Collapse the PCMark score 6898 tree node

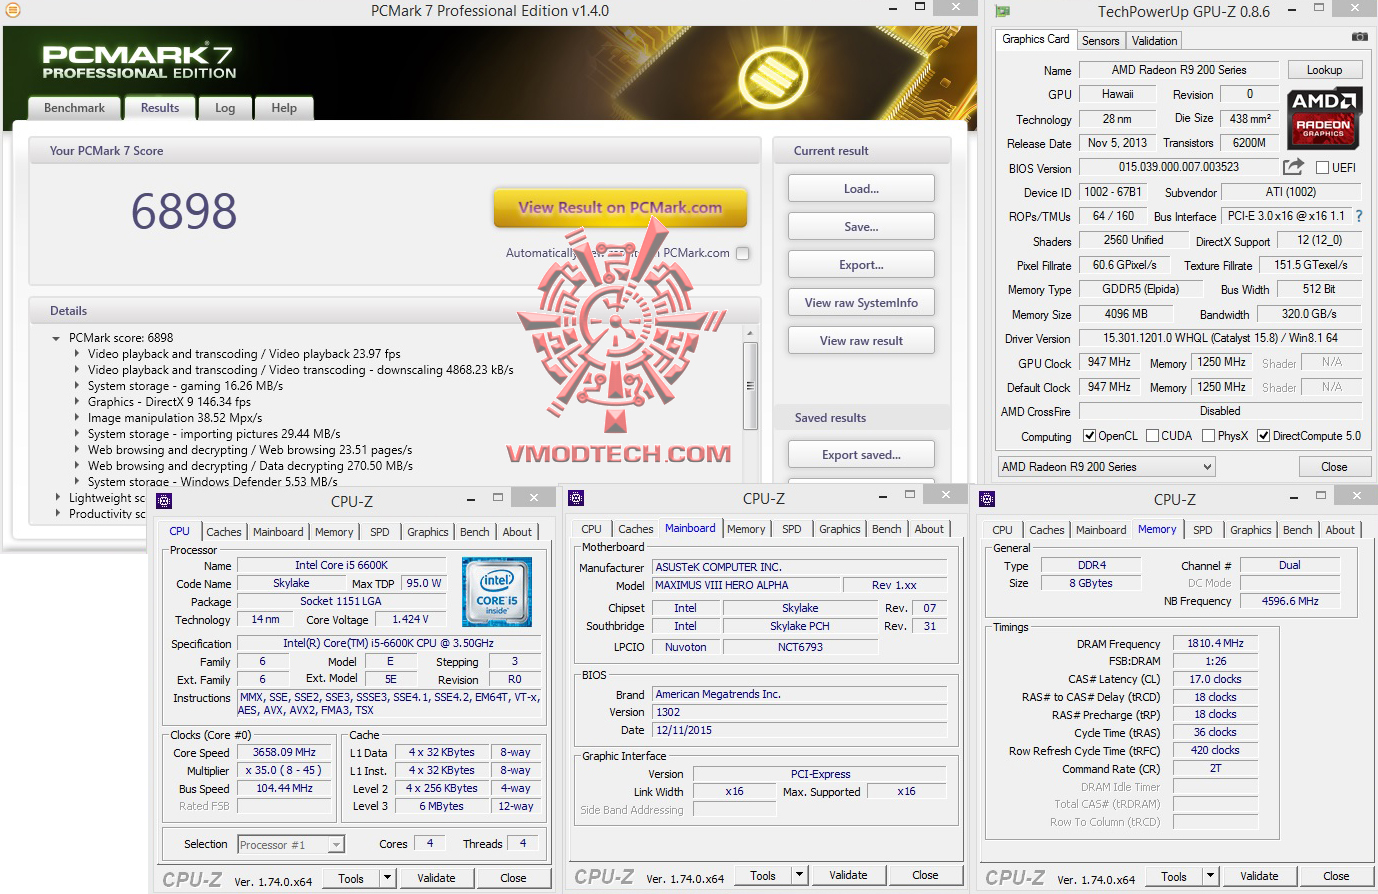click(x=56, y=338)
